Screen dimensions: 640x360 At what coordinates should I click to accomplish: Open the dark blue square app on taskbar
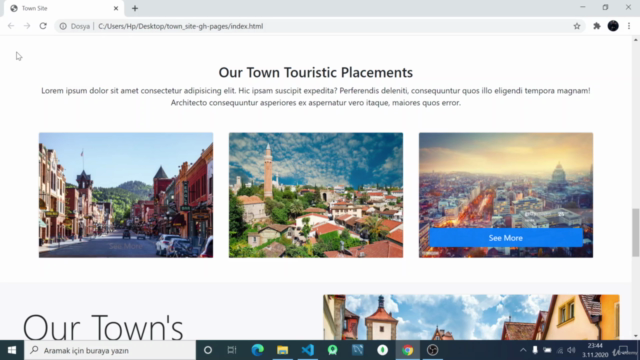tap(358, 350)
